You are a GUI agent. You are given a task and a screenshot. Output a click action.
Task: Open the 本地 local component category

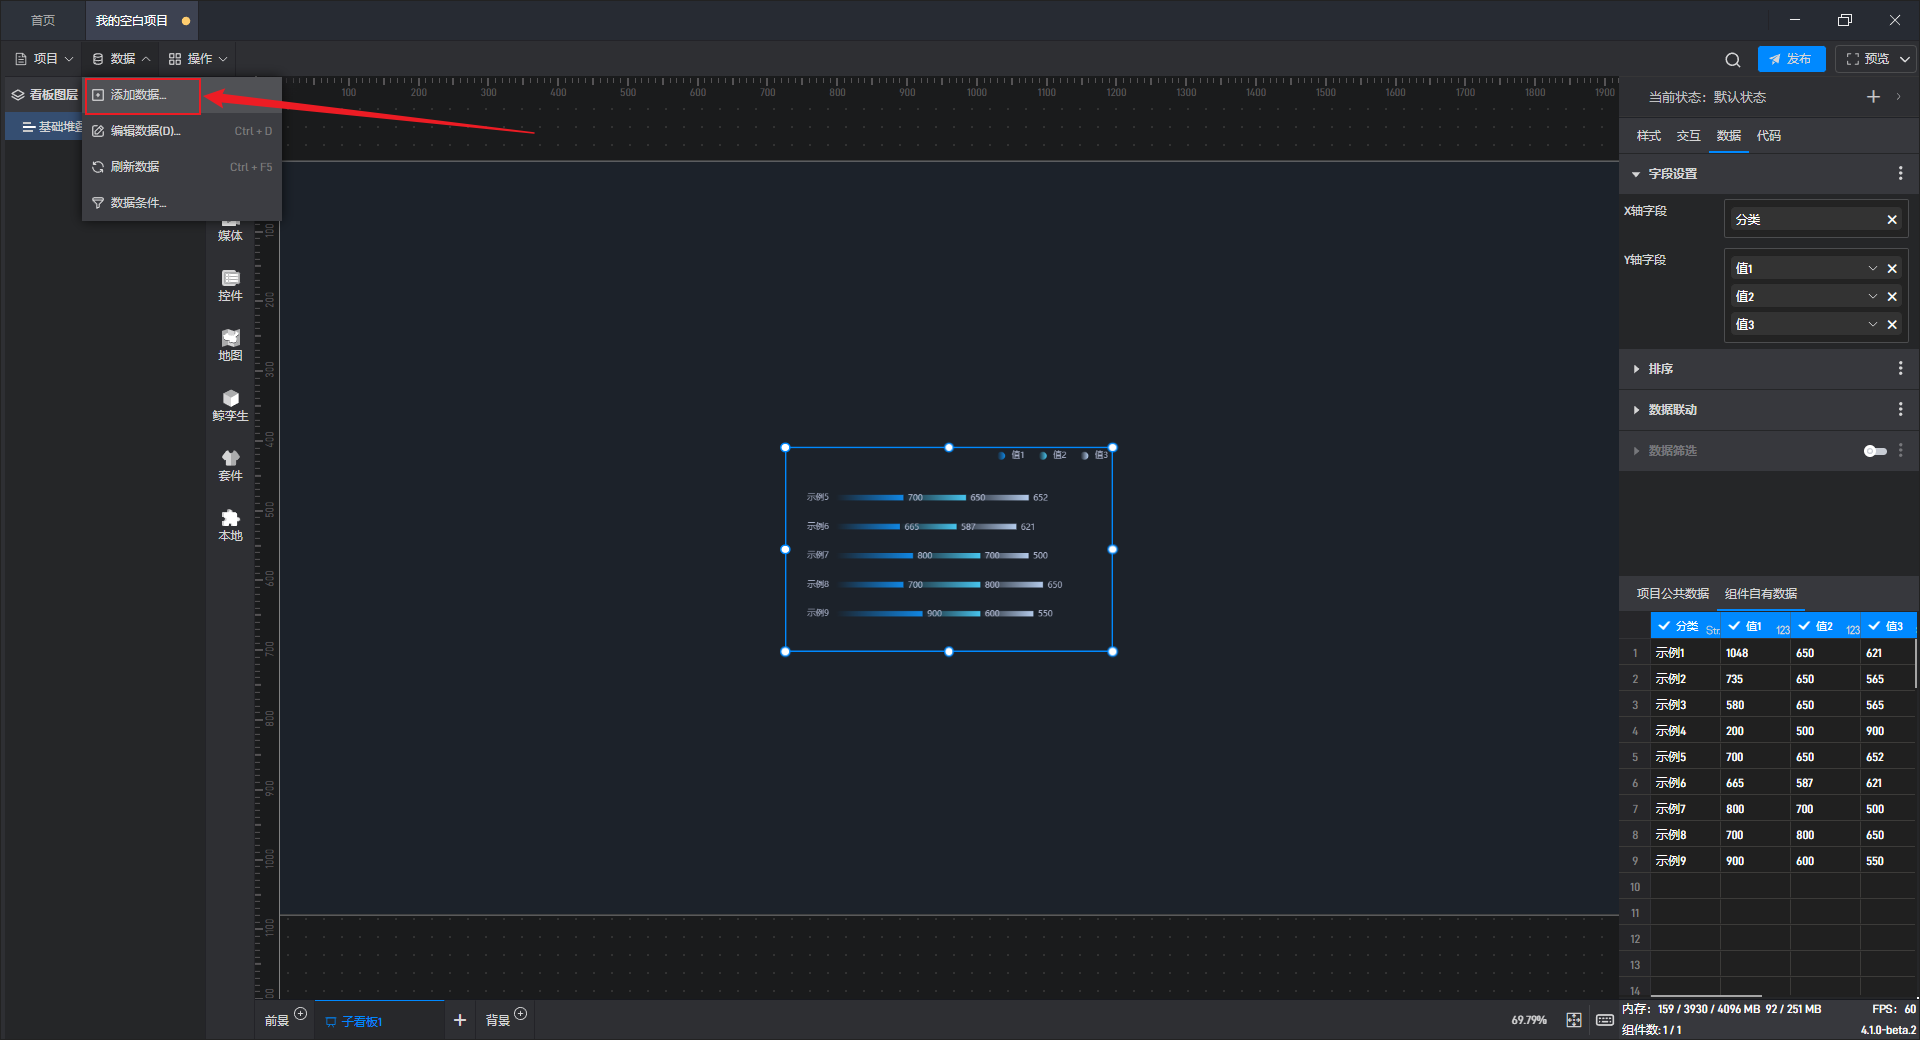click(x=230, y=526)
